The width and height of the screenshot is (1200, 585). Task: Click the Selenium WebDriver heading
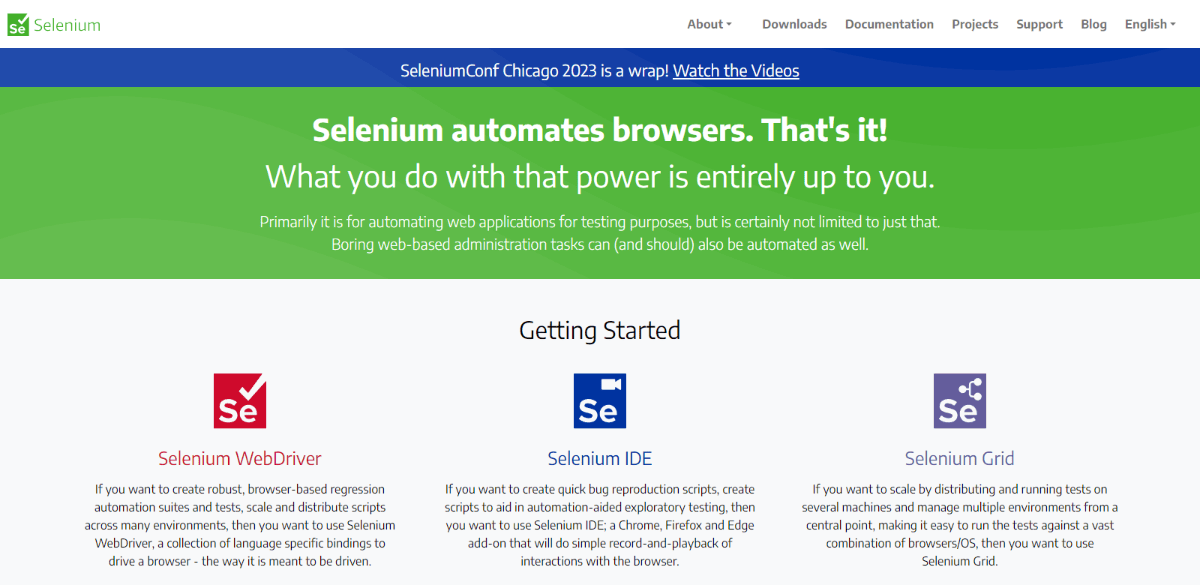click(x=240, y=459)
